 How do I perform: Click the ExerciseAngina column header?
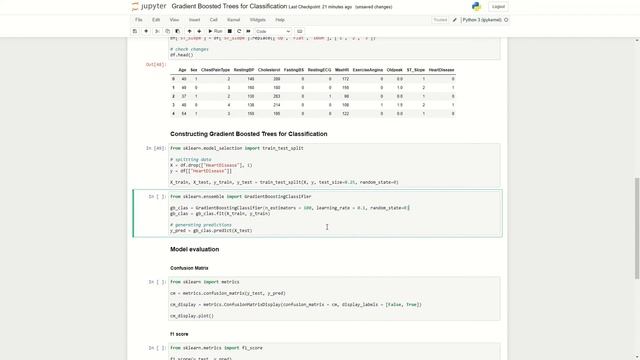coord(368,70)
